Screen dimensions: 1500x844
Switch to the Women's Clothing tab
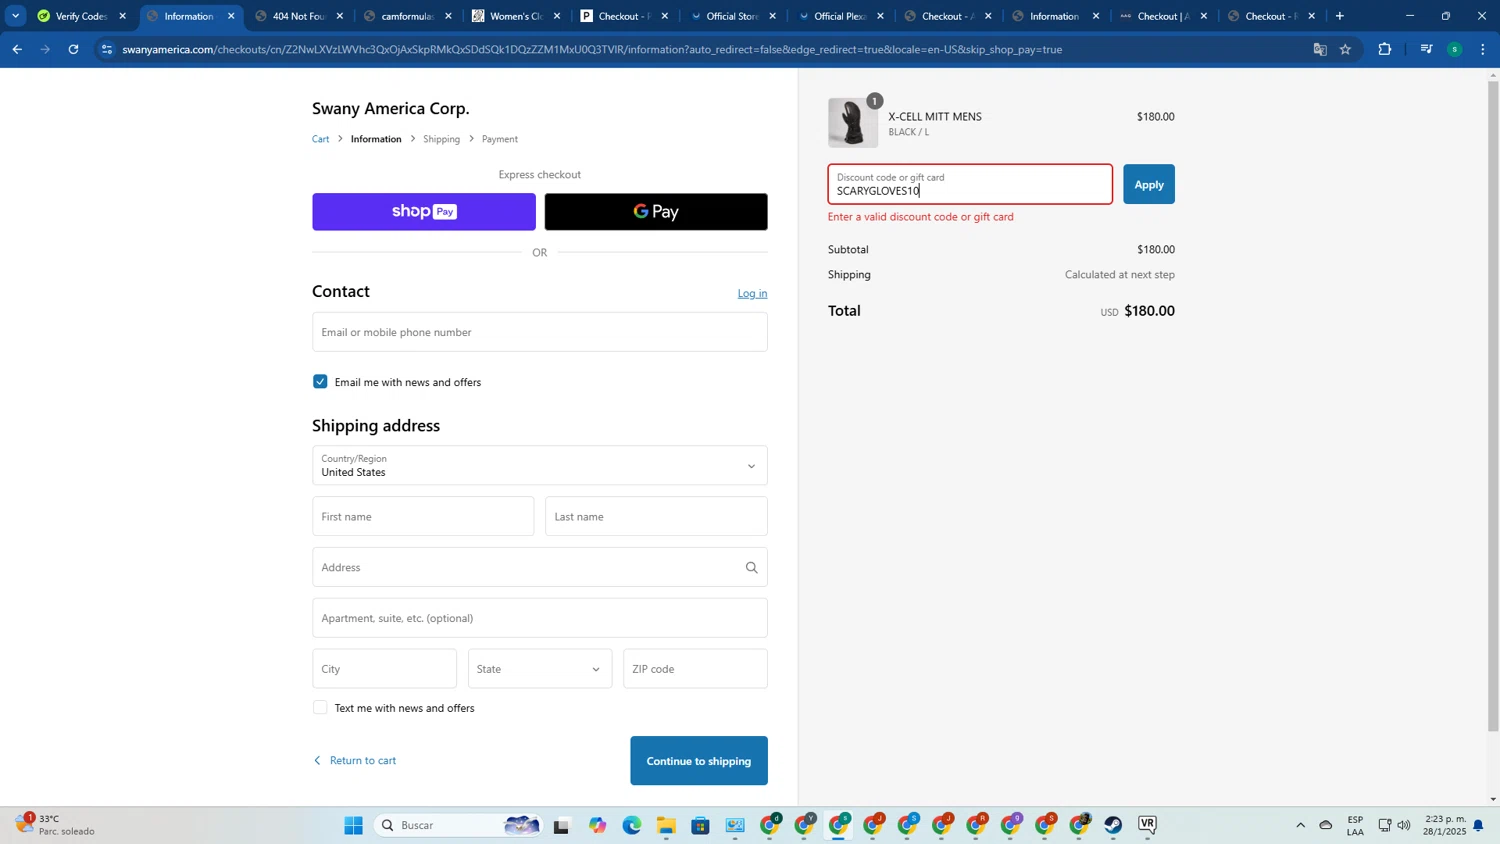tap(516, 16)
